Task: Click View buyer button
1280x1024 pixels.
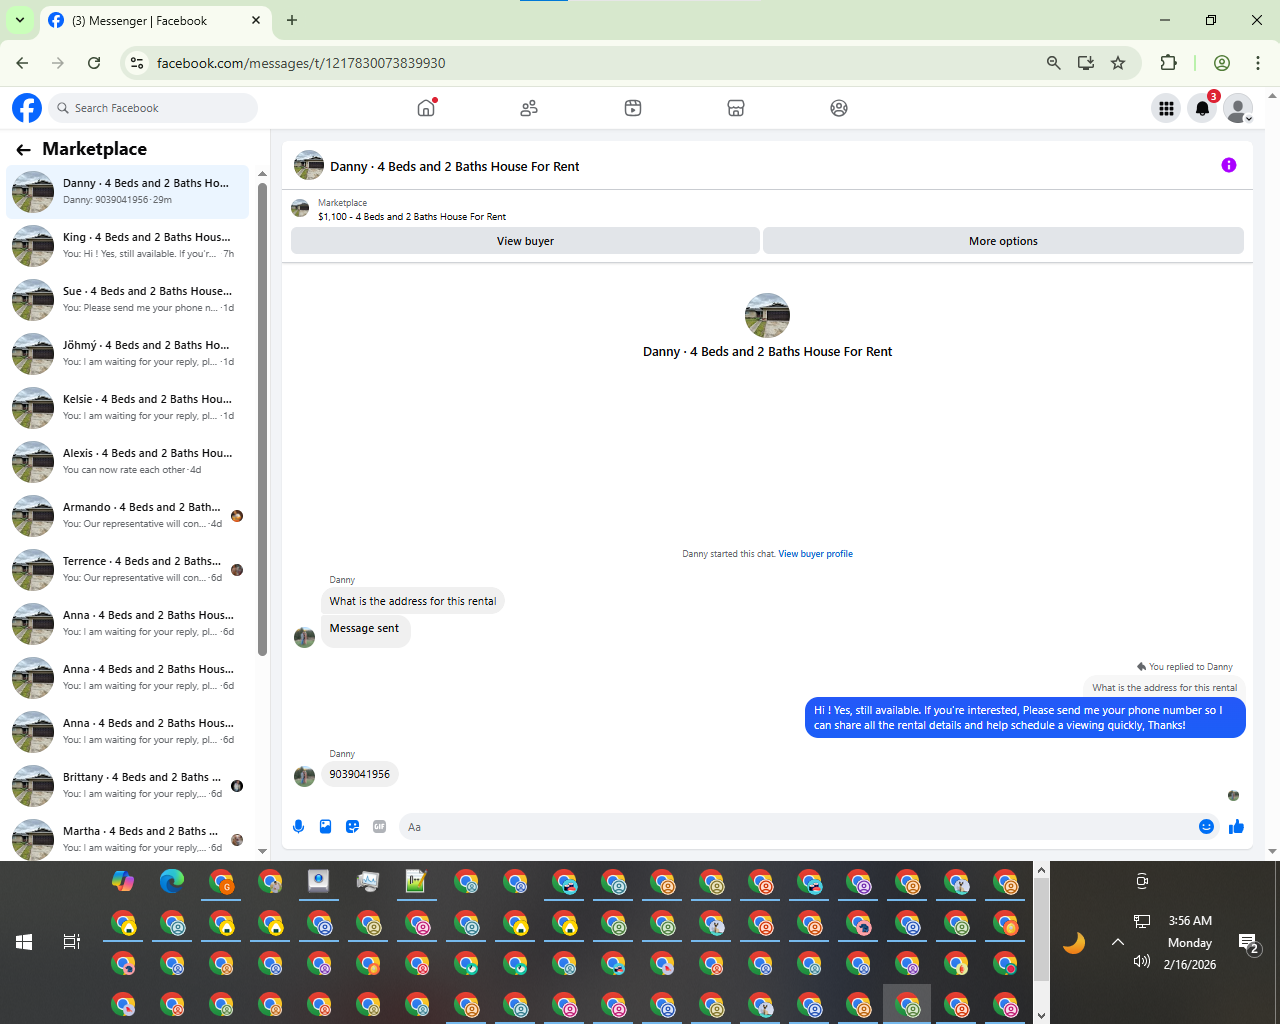Action: tap(525, 241)
